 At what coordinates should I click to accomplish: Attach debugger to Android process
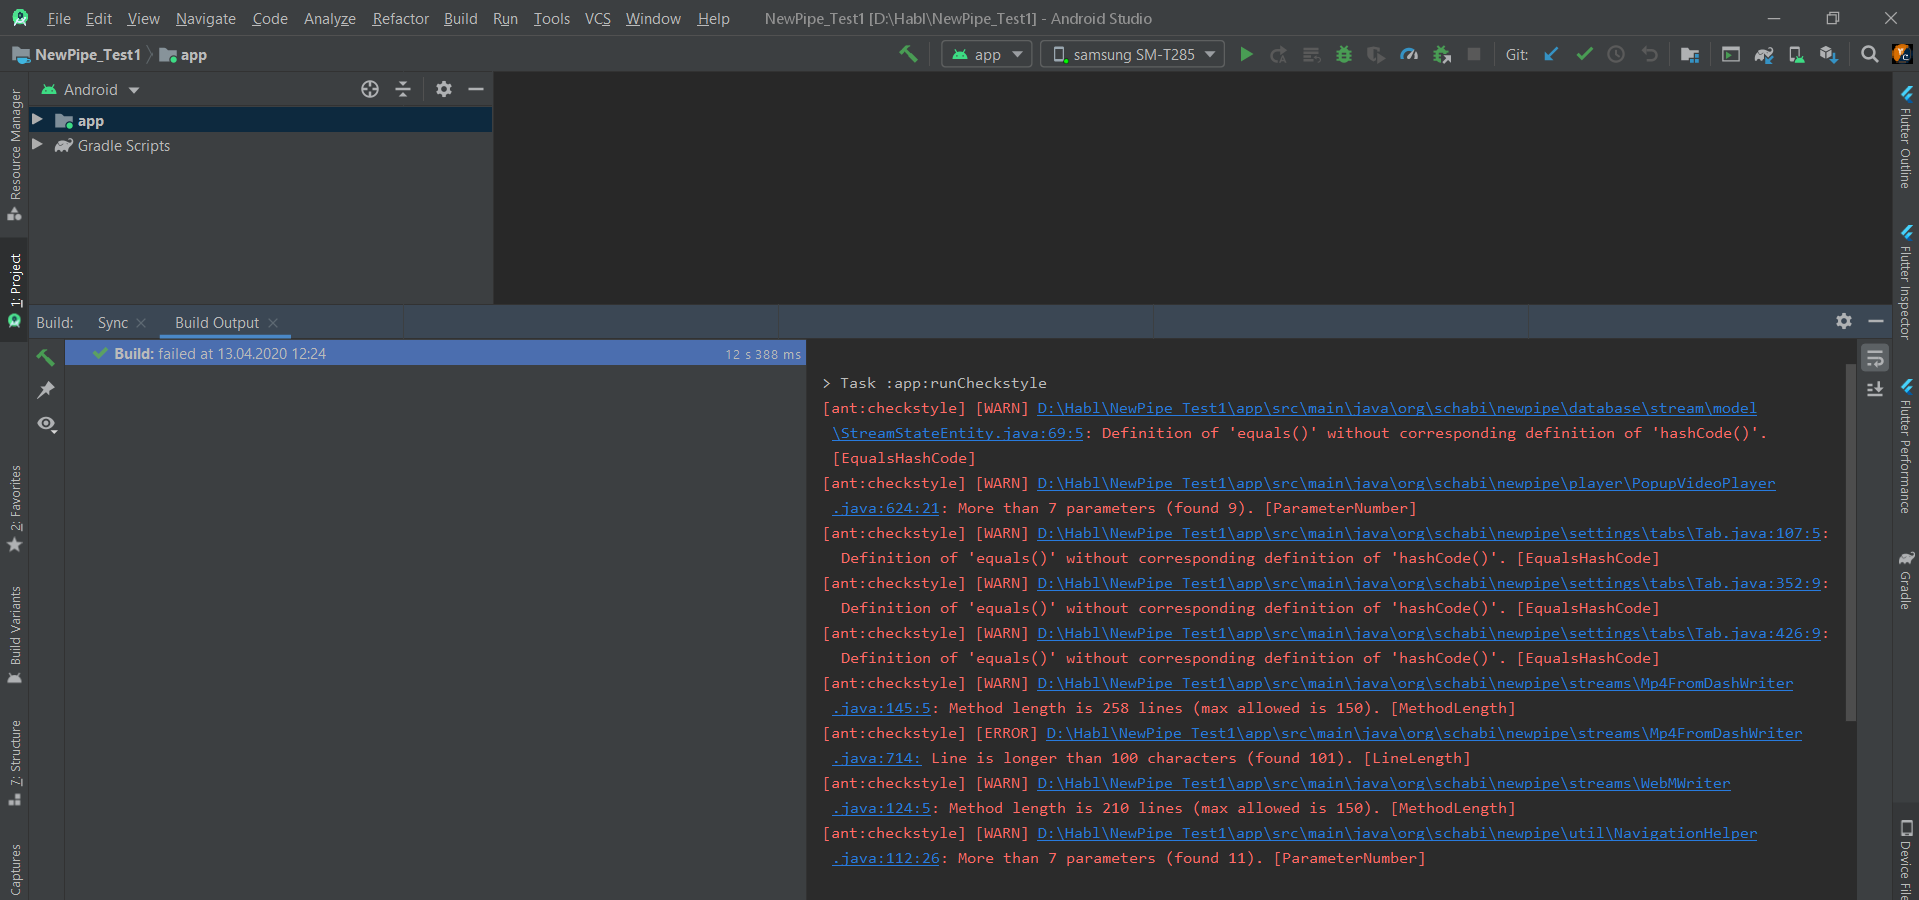[1442, 54]
